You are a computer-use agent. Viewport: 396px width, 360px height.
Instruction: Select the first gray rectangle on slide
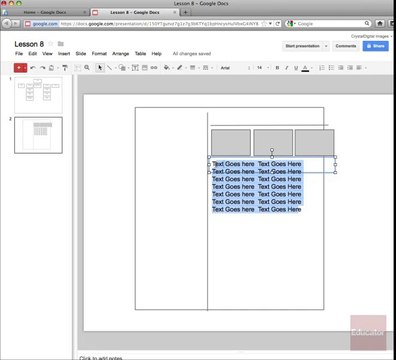(x=231, y=143)
